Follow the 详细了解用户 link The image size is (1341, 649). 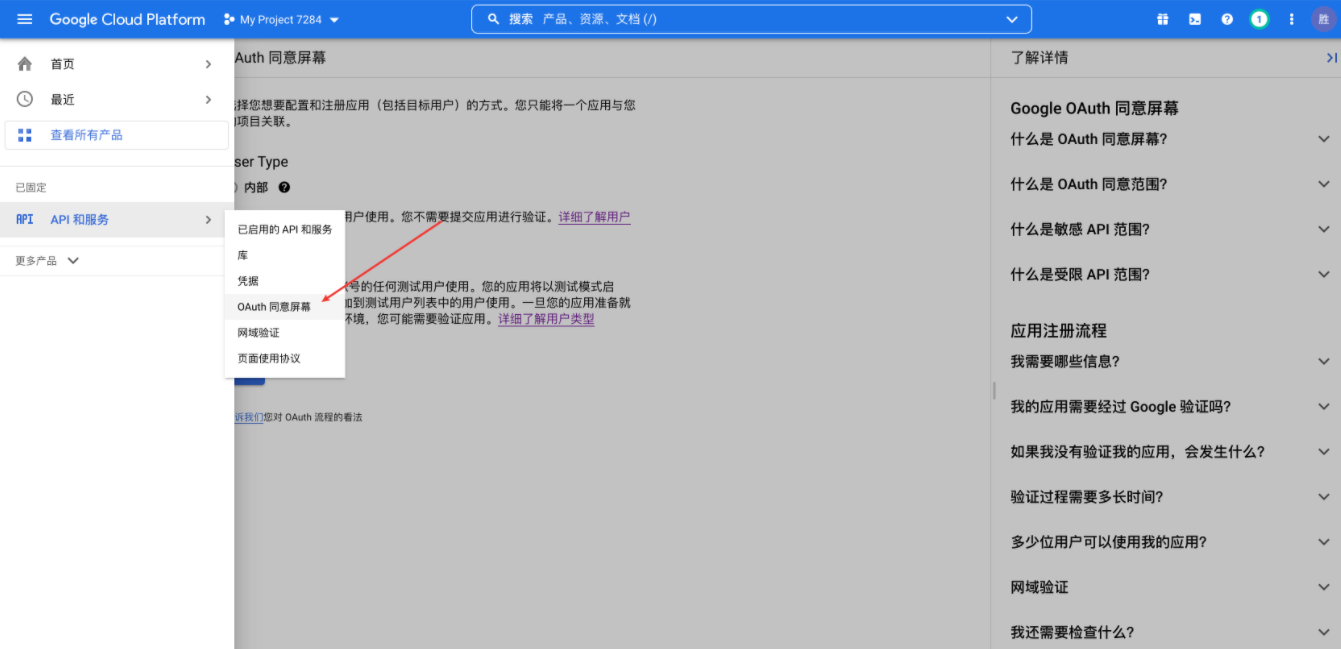(594, 217)
